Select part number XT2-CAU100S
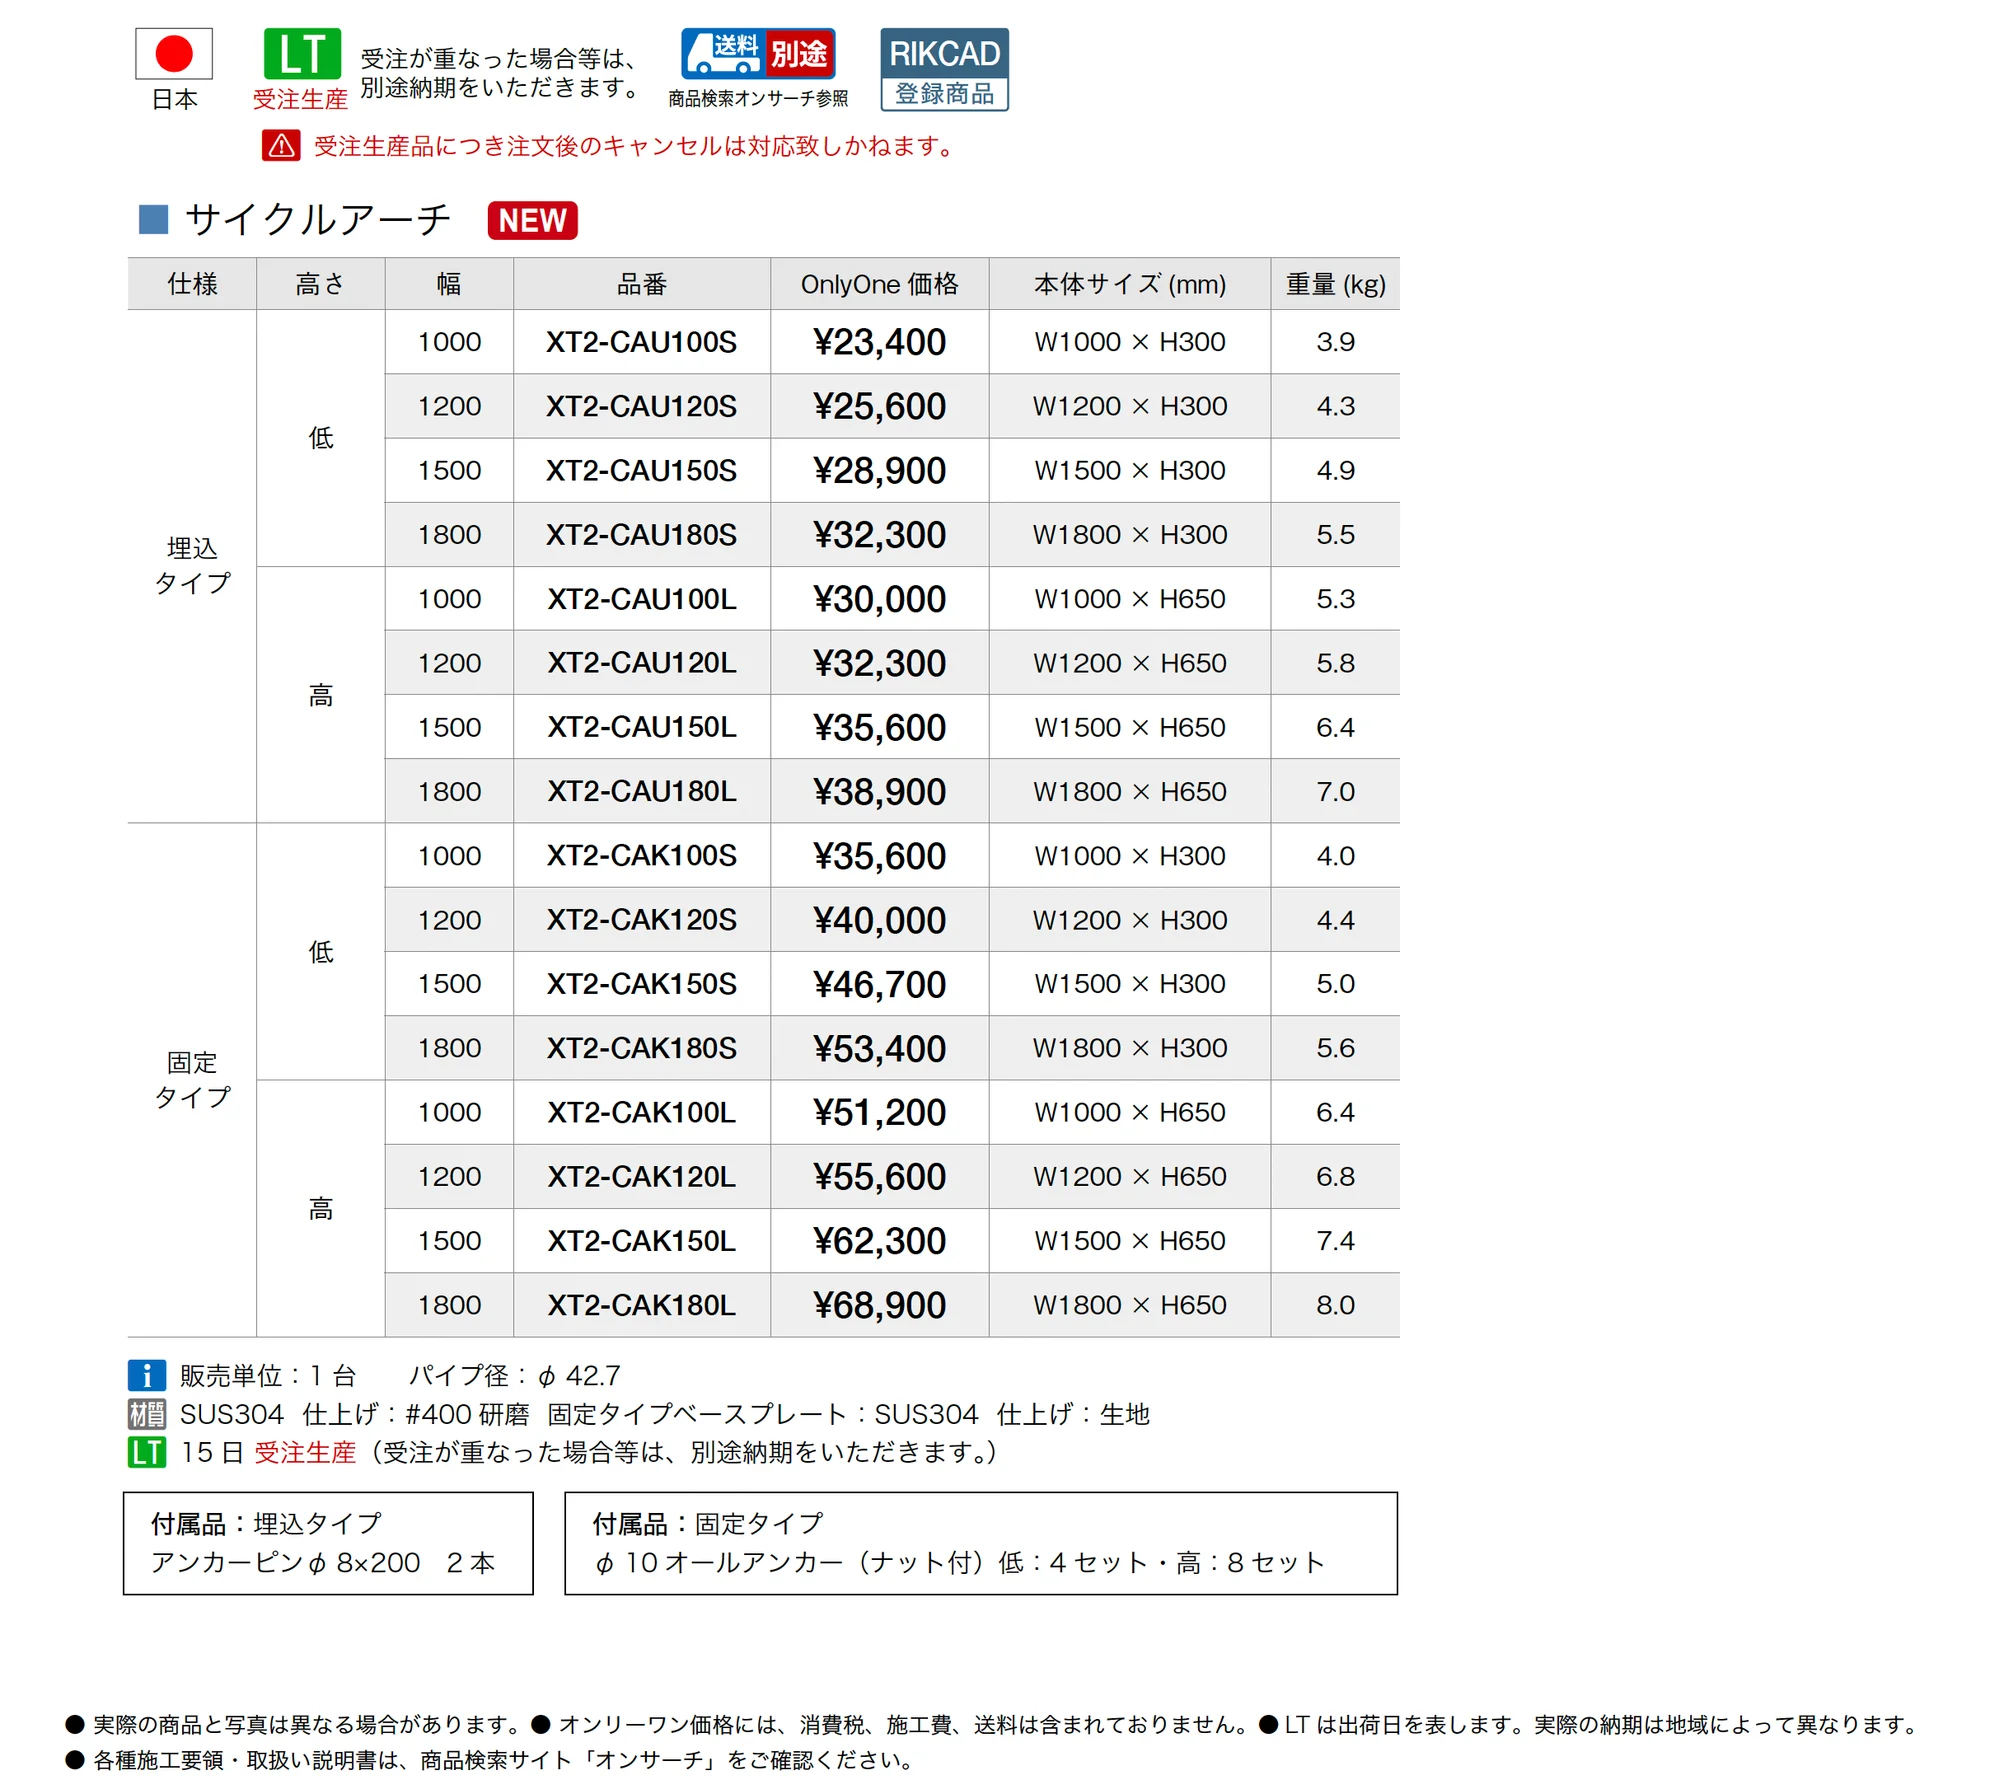1999x1790 pixels. (x=641, y=342)
